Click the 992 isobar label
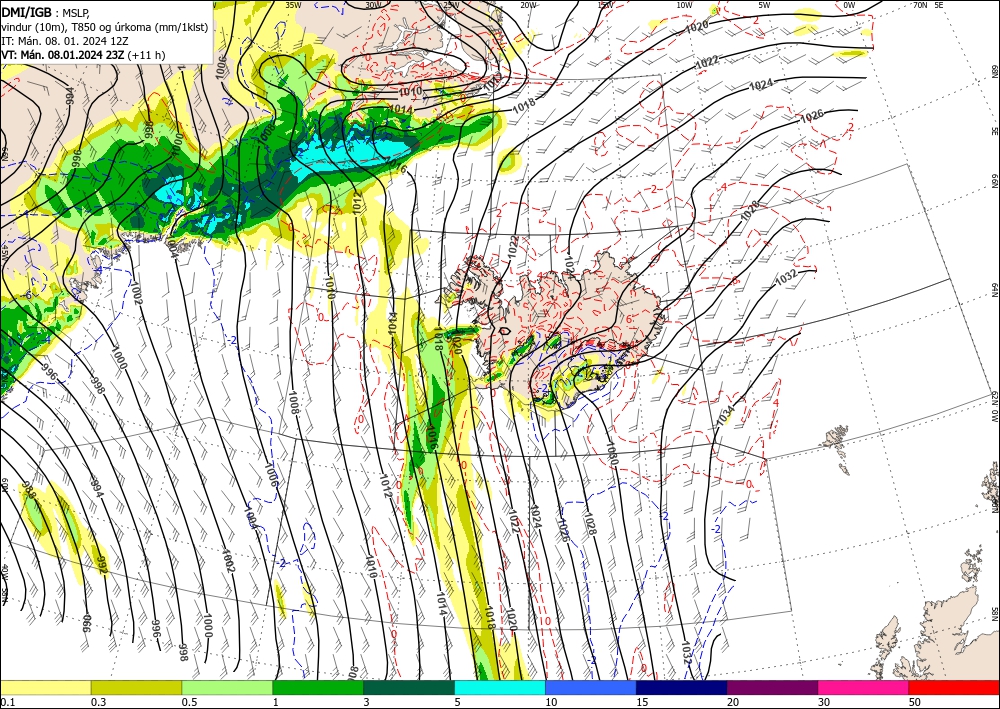 [101, 565]
